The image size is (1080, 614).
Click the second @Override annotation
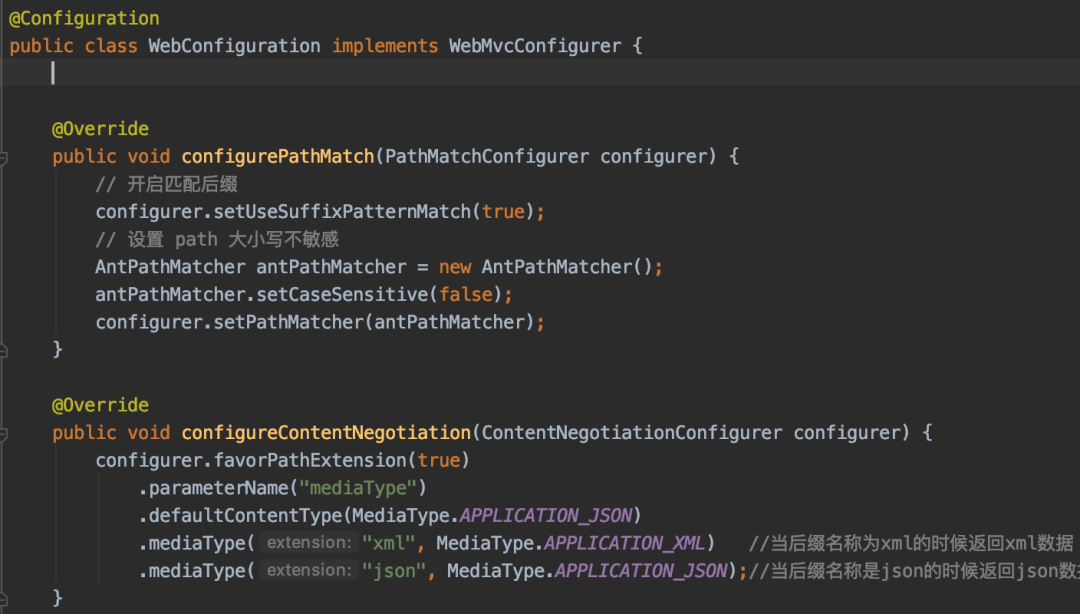tap(100, 405)
